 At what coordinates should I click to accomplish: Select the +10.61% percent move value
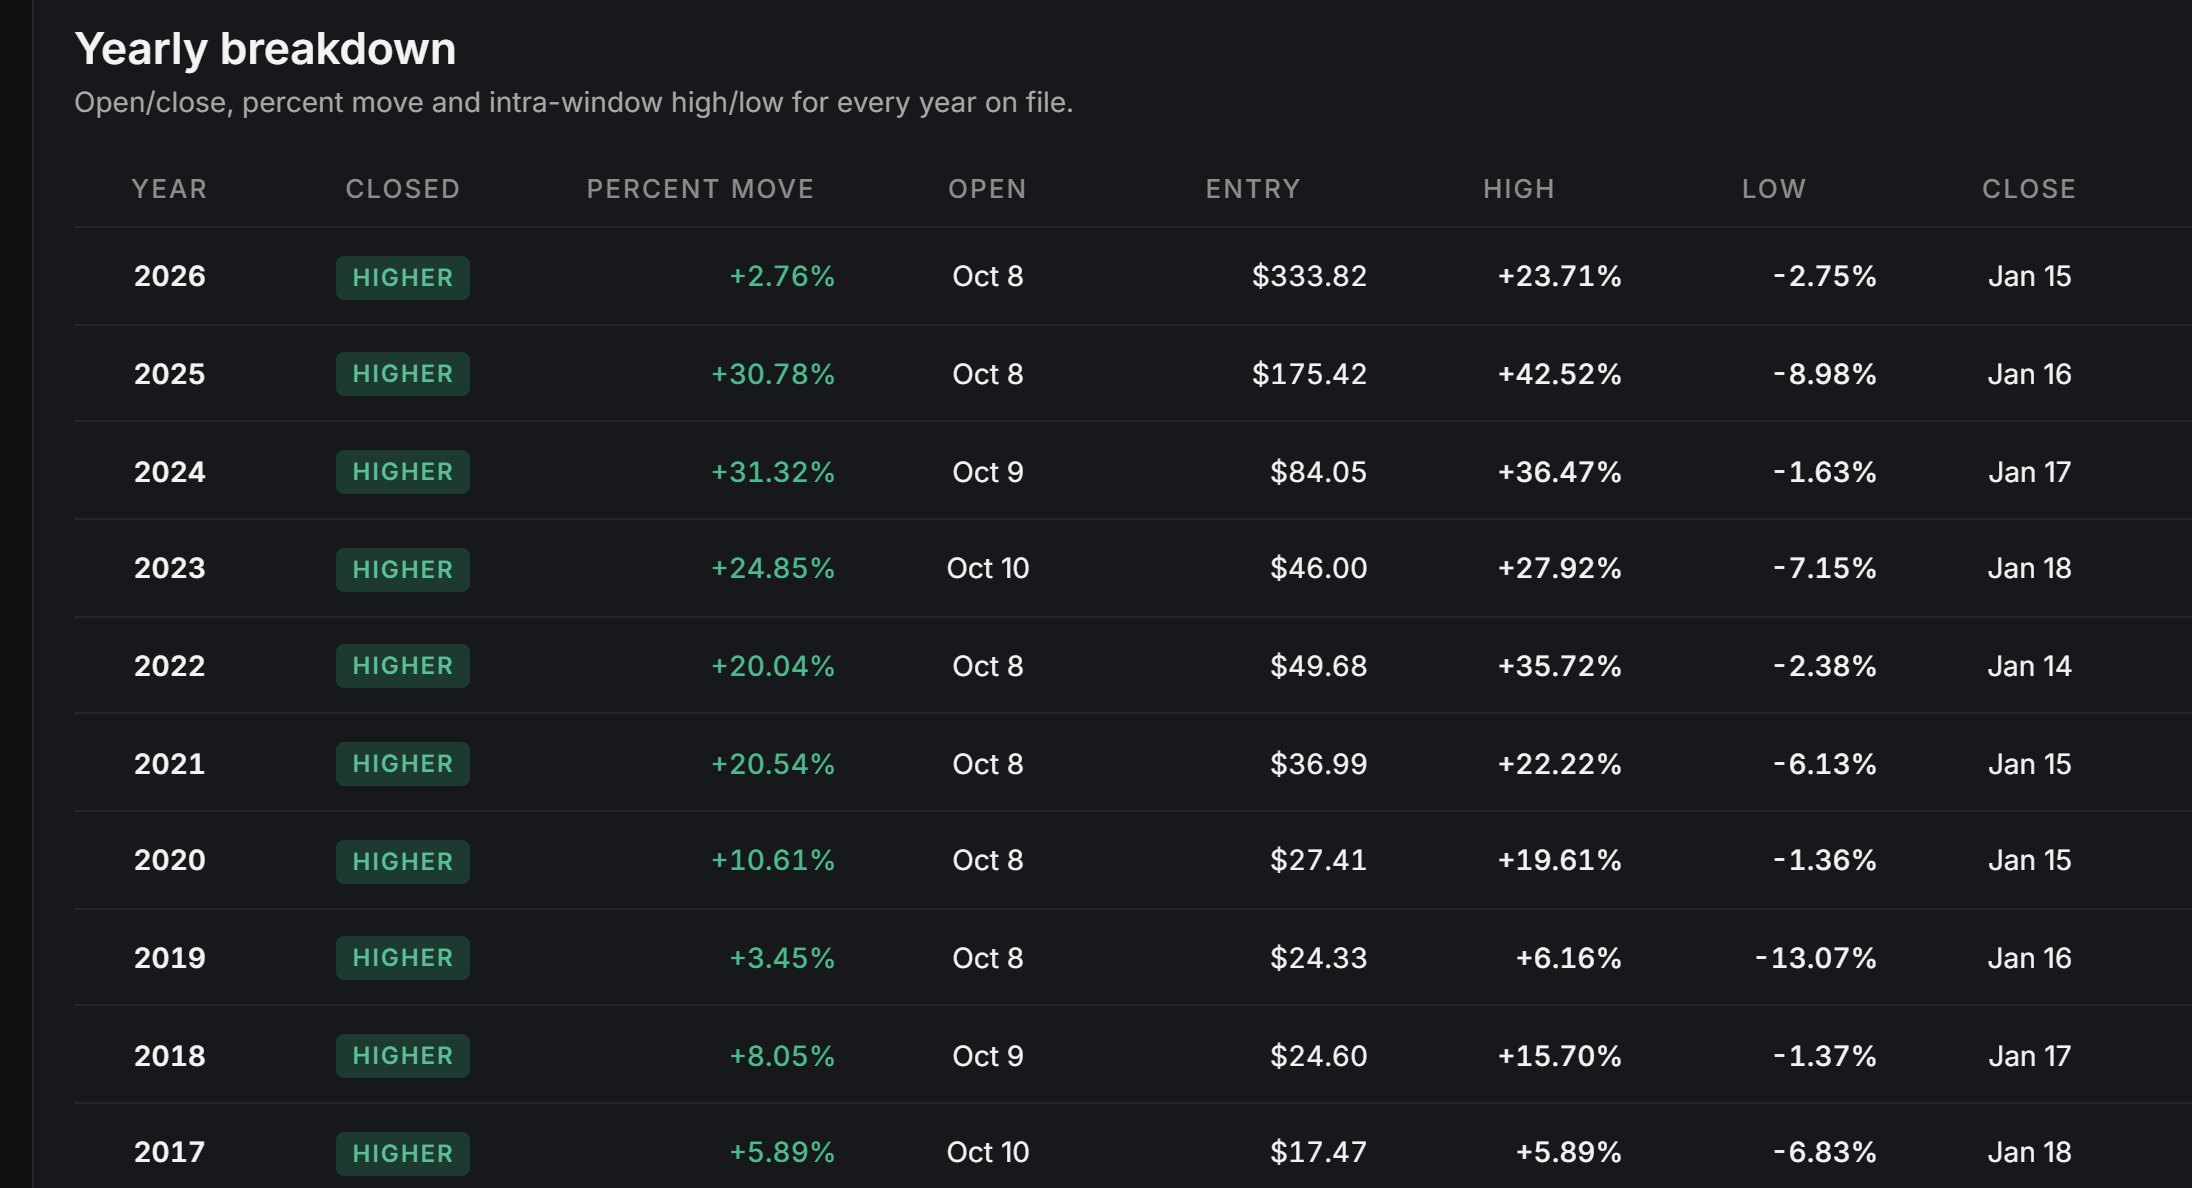[x=772, y=860]
